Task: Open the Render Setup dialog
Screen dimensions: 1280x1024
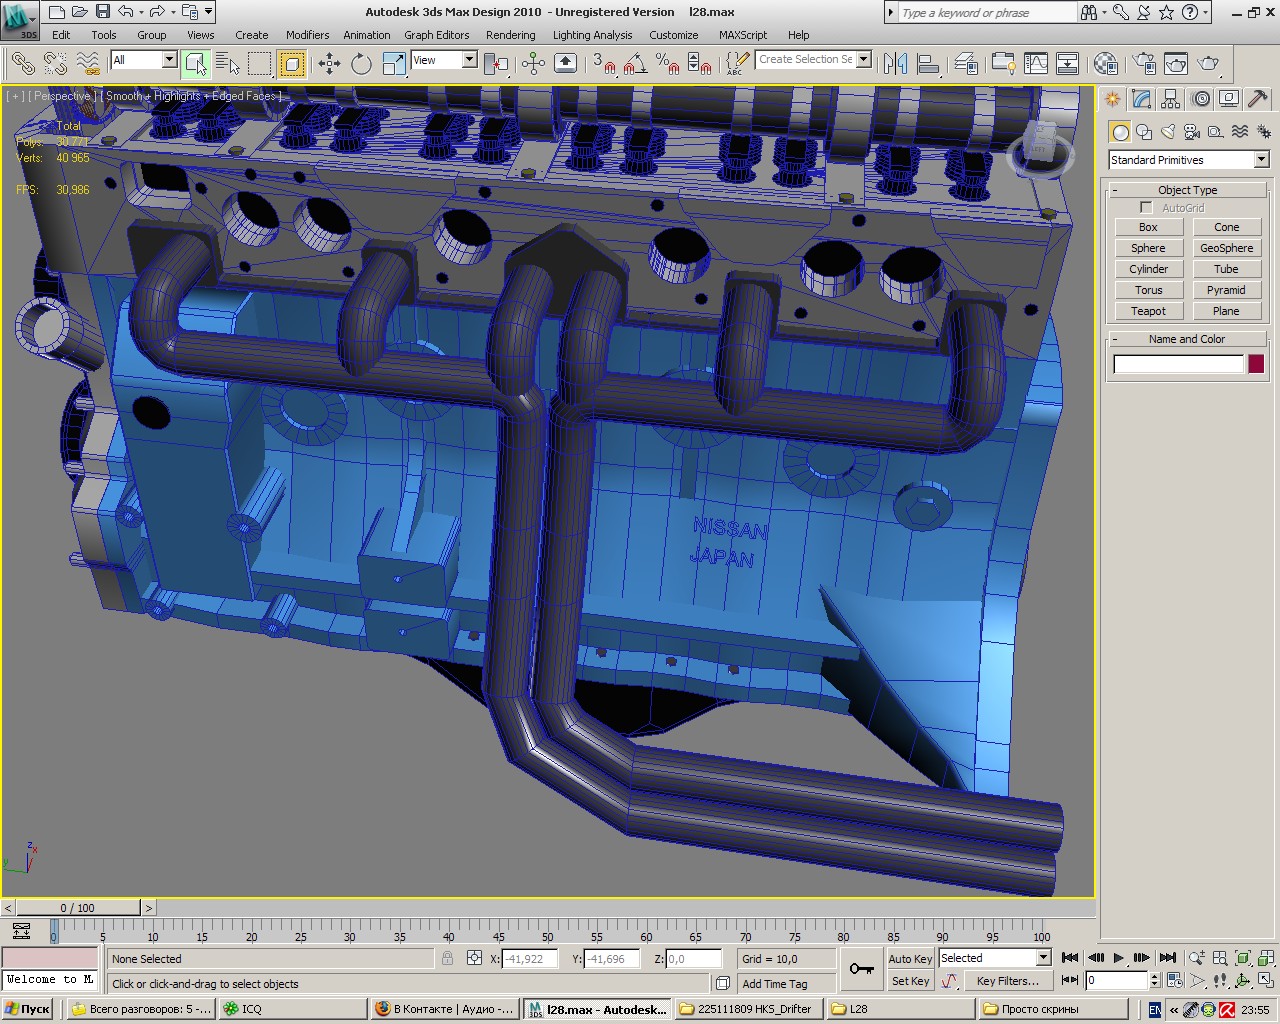Action: point(1144,64)
